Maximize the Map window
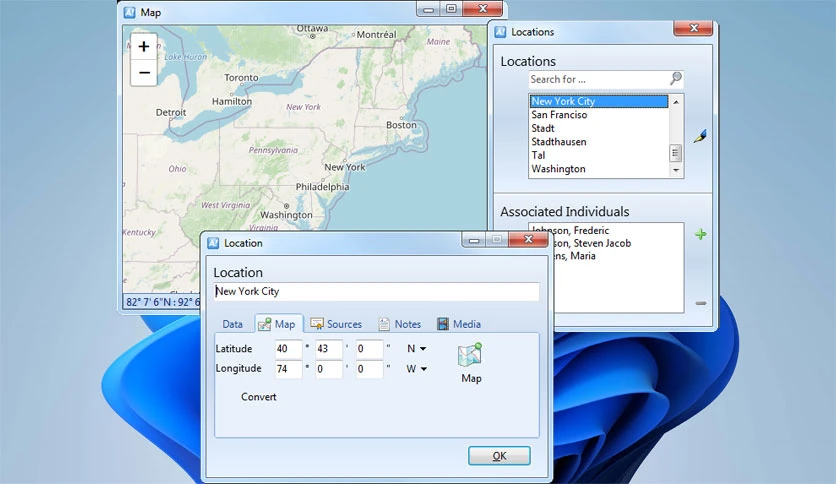The width and height of the screenshot is (836, 484). 451,9
